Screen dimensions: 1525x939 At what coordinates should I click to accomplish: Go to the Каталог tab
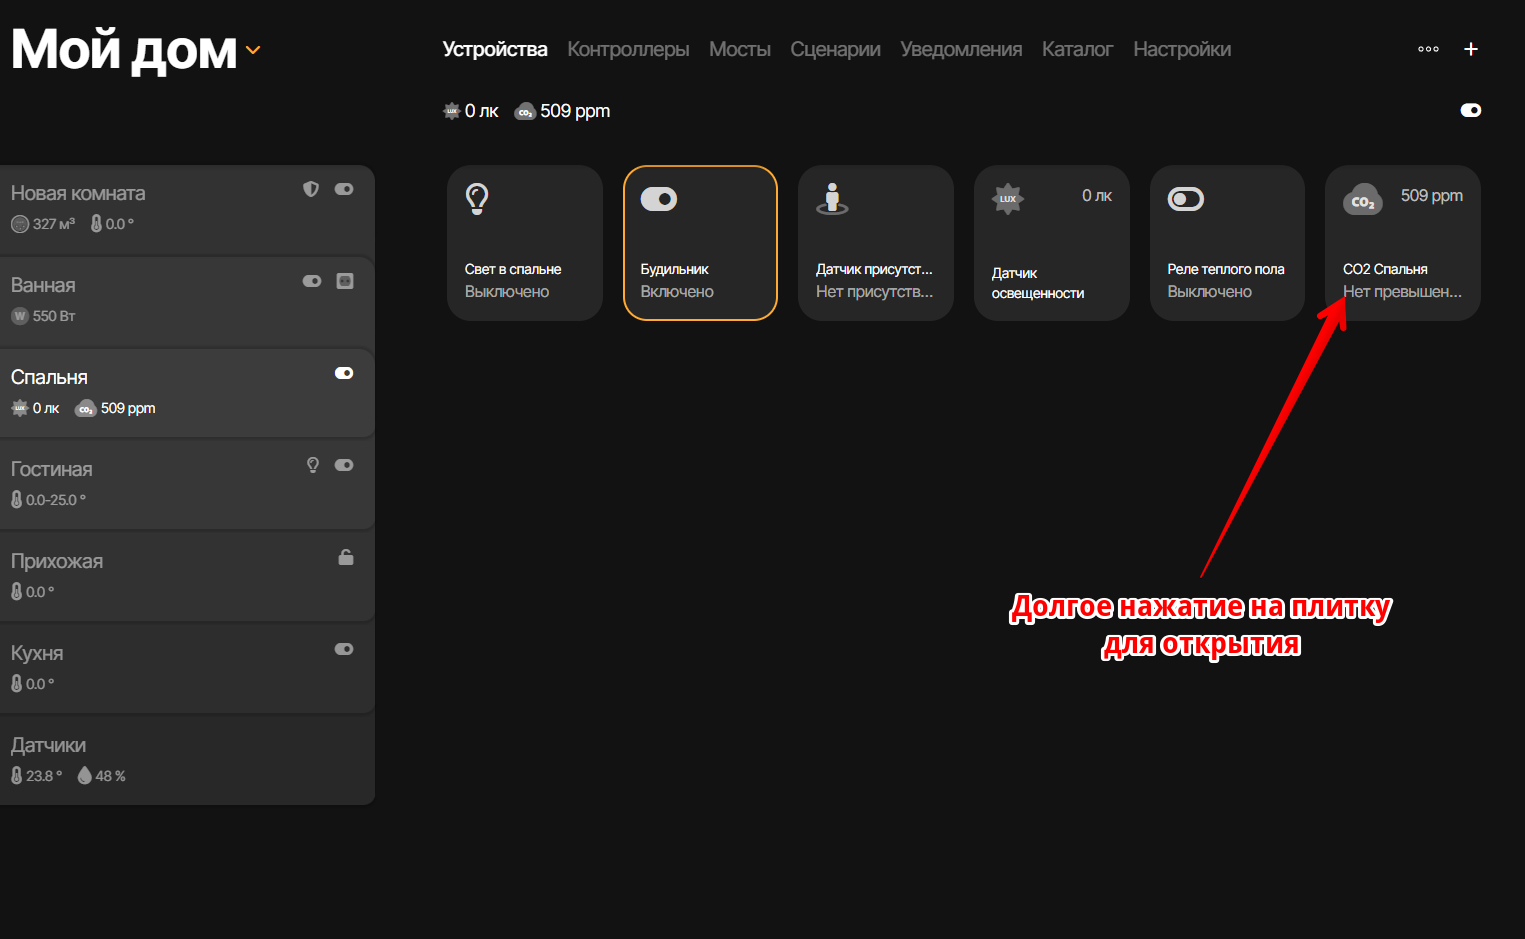1077,49
